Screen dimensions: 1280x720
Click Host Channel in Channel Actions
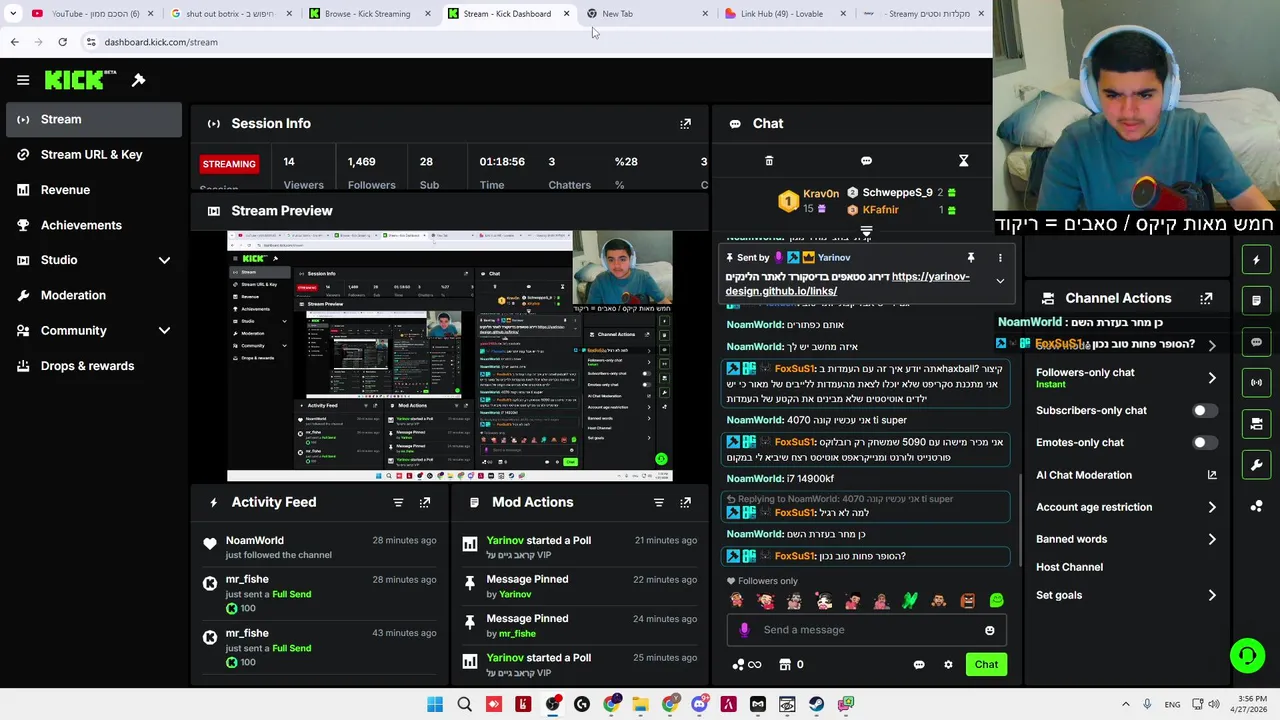[1069, 567]
